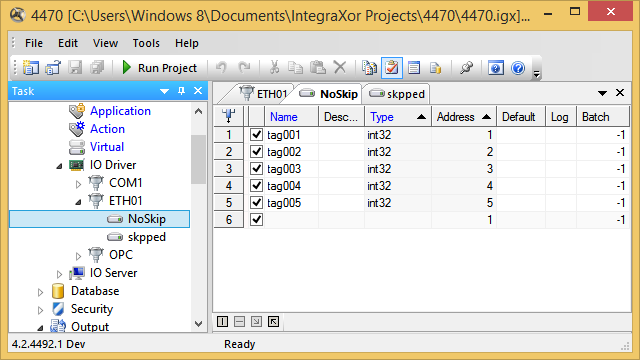Select the NoSkip tab
Viewport: 640px width, 360px height.
click(329, 94)
